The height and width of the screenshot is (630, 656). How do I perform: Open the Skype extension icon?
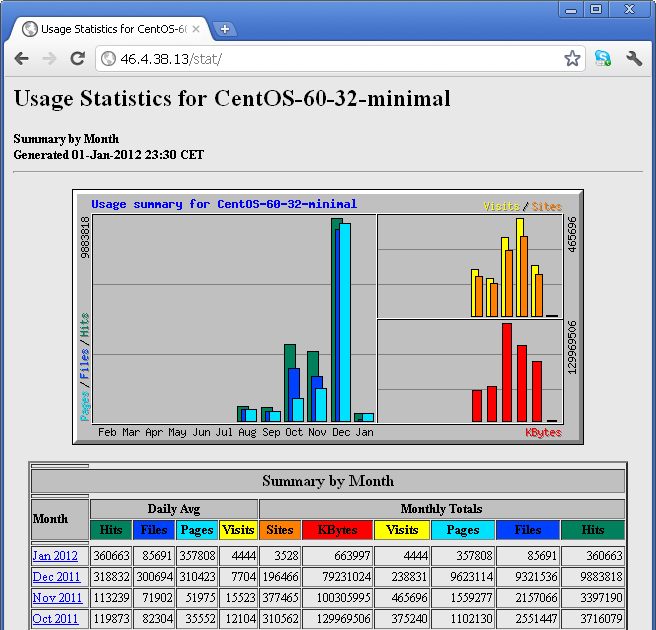pos(602,58)
